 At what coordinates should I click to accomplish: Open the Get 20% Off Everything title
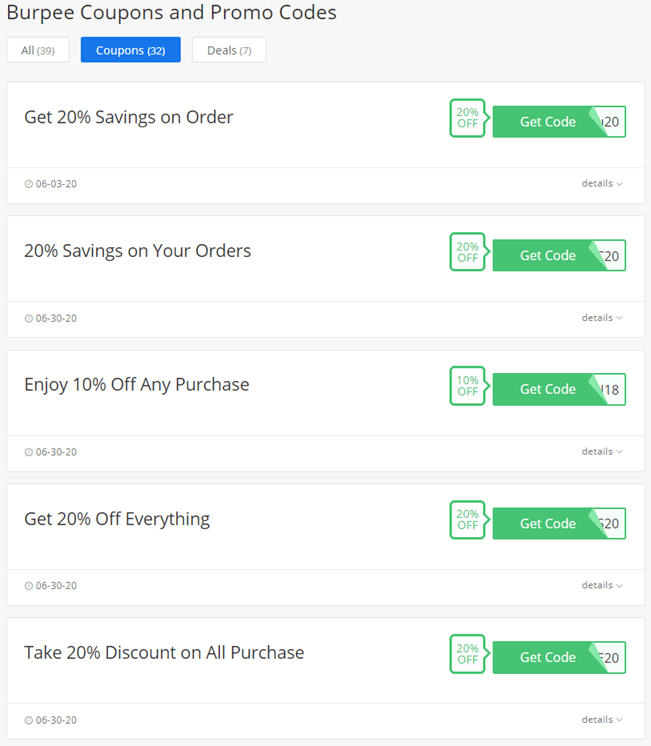[117, 519]
